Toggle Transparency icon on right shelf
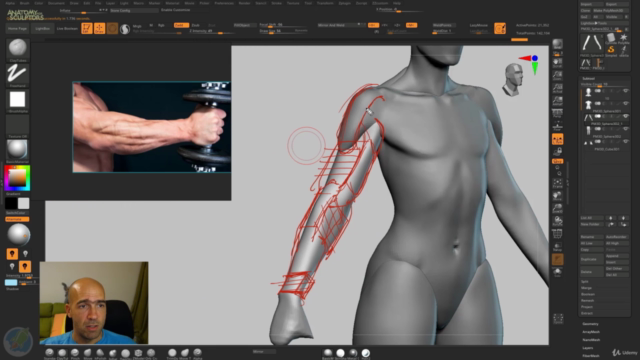 (x=557, y=247)
